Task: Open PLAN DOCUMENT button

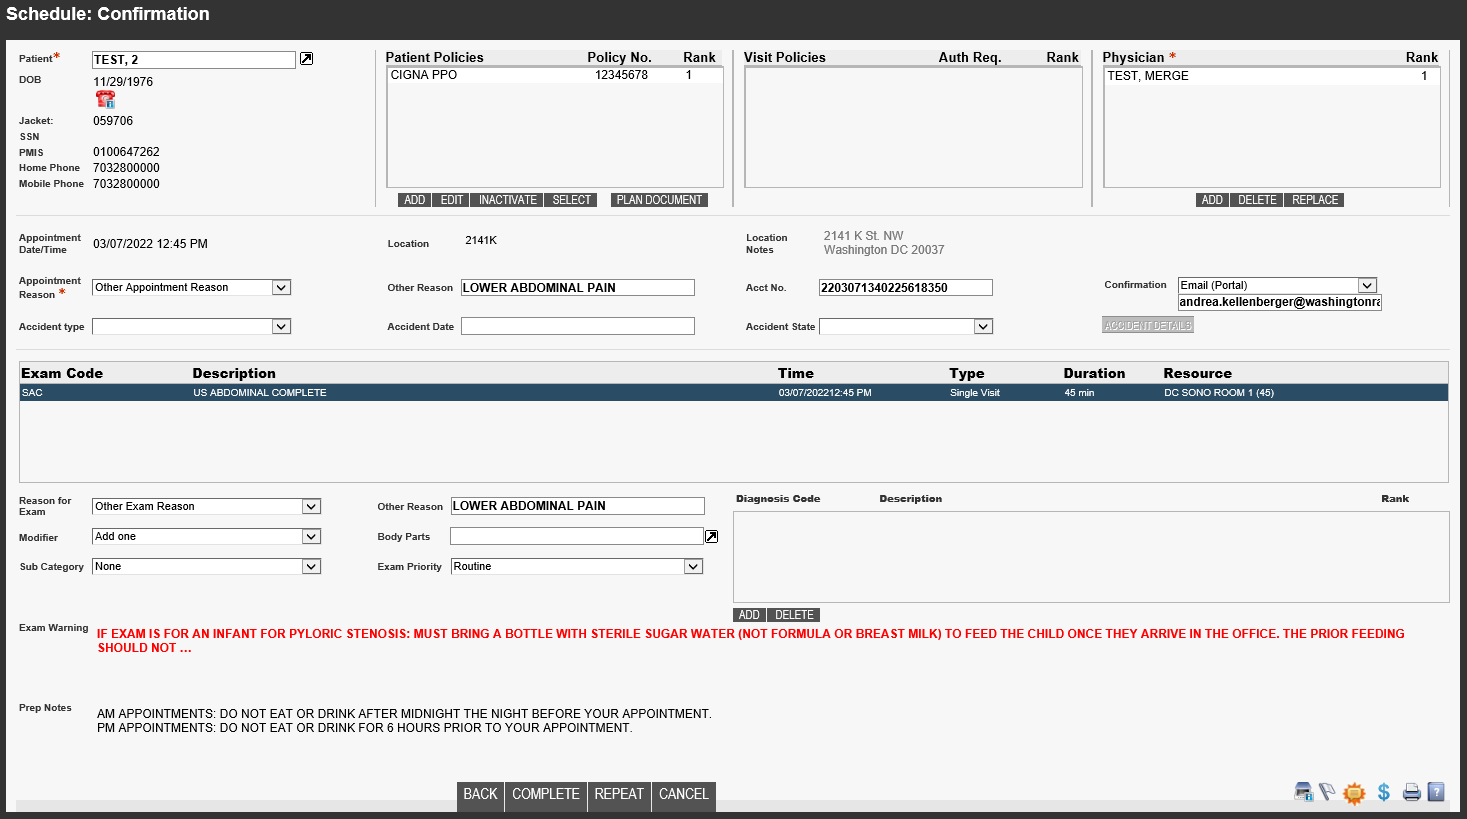Action: tap(659, 200)
